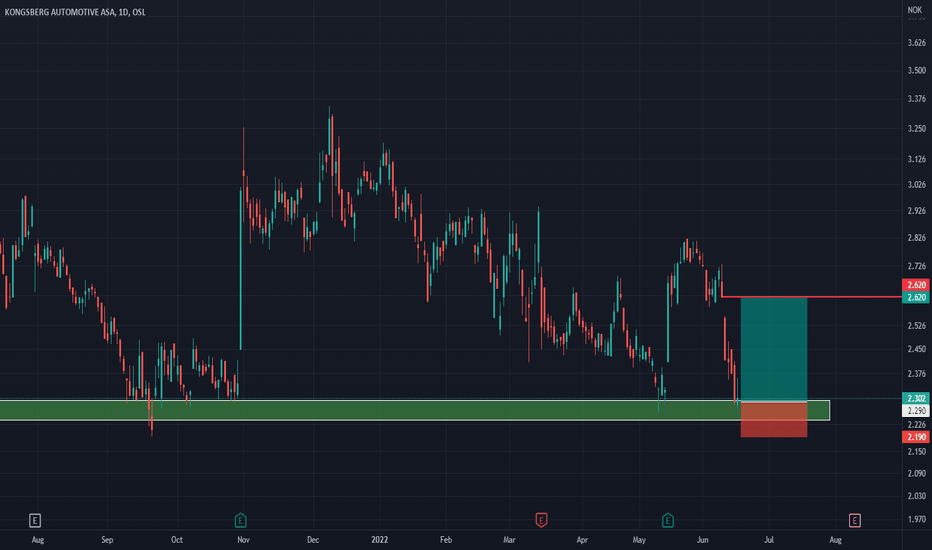
Task: Click the 1.970 price axis label
Action: coord(917,520)
